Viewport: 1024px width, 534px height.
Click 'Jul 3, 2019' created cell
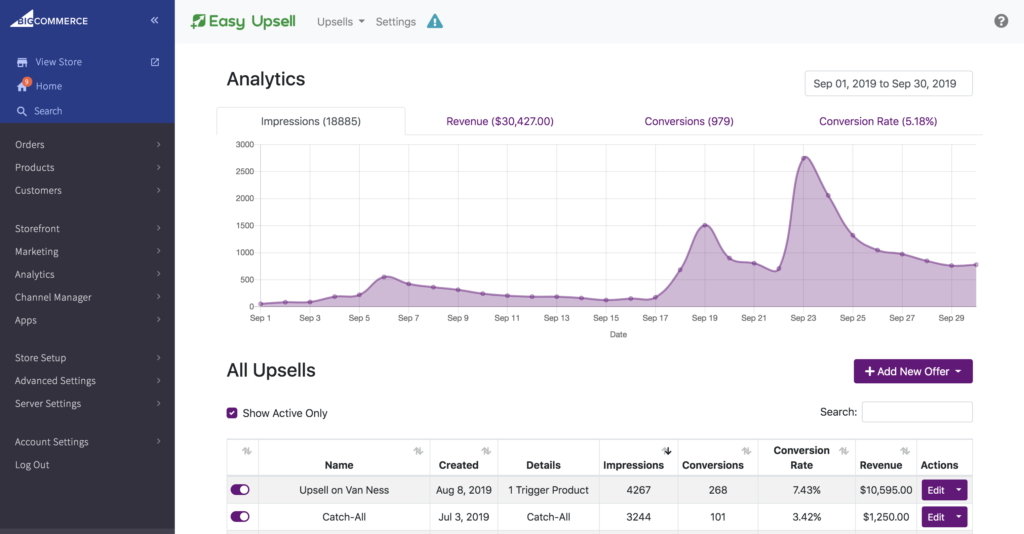tap(464, 516)
